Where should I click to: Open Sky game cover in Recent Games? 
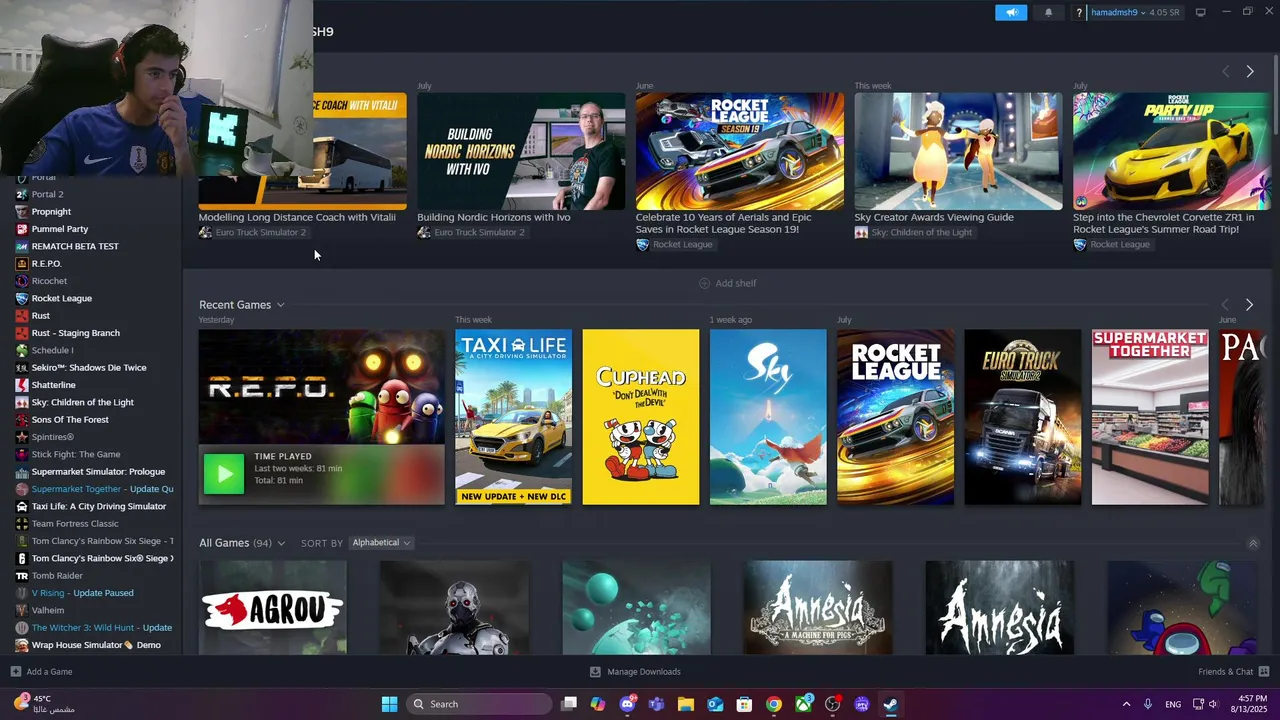pos(768,417)
